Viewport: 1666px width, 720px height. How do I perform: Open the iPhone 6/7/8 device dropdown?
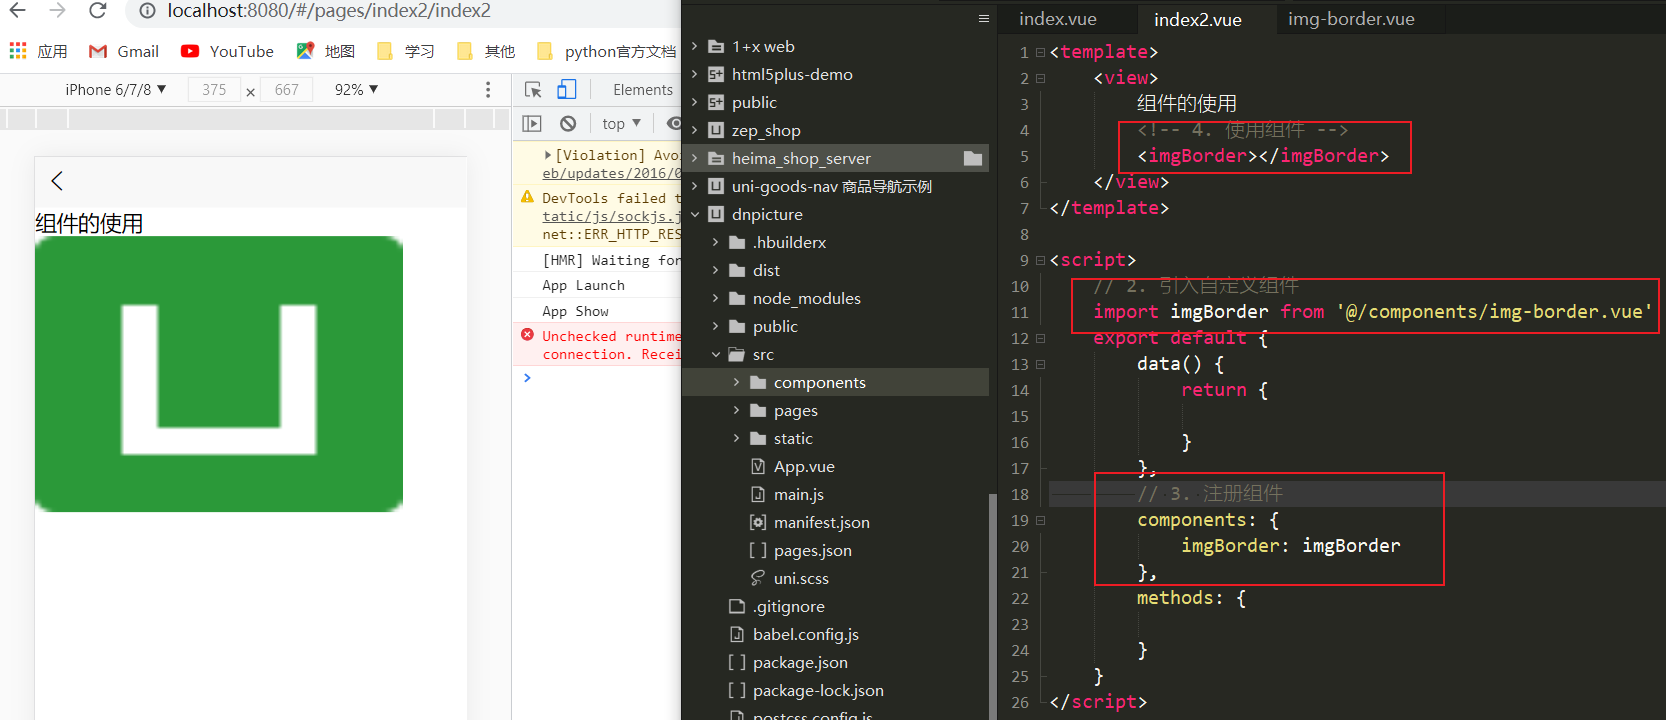click(116, 89)
